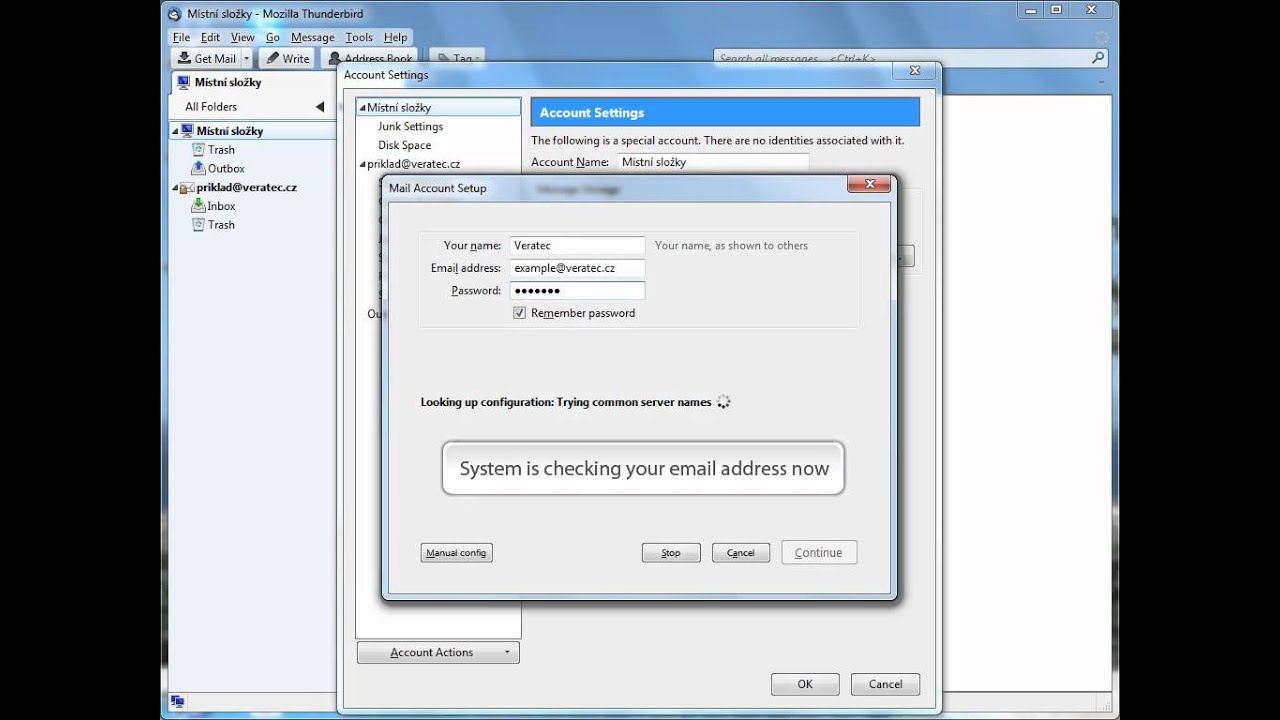Click the Password field
This screenshot has width=1280, height=720.
coord(577,291)
